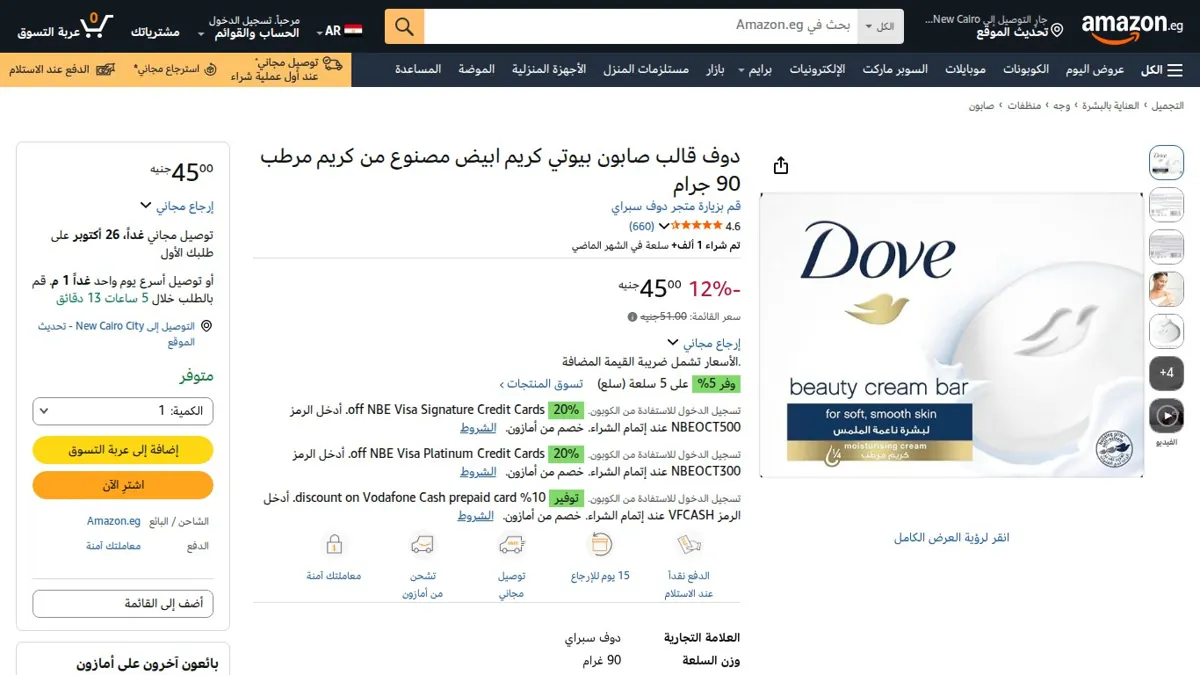Click the Egypt flag language selector
Screen dimensions: 1200x675
pyautogui.click(x=353, y=31)
